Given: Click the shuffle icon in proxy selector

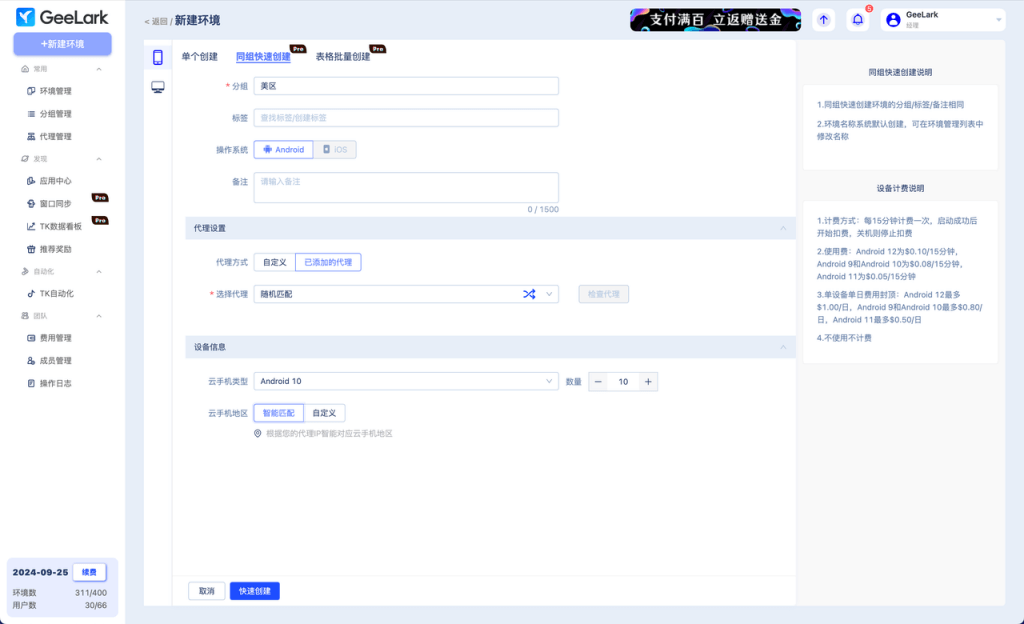Looking at the screenshot, I should [x=529, y=294].
